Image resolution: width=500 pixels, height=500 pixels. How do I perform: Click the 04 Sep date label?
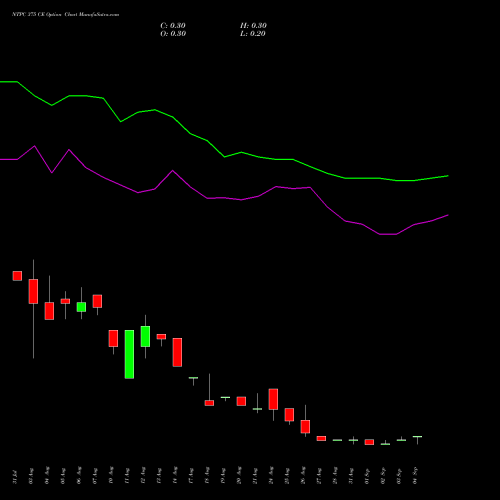tap(415, 476)
